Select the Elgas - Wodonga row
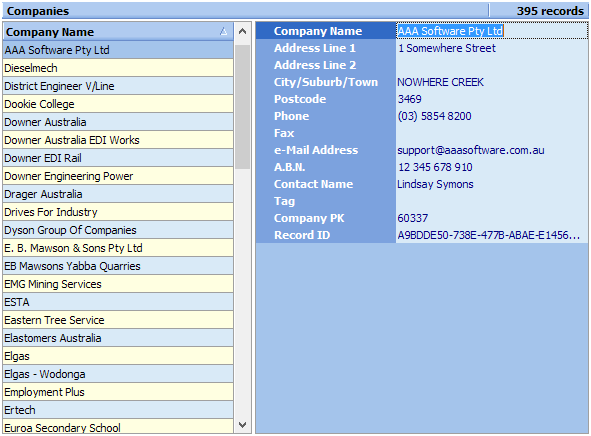The image size is (591, 436). click(x=118, y=374)
